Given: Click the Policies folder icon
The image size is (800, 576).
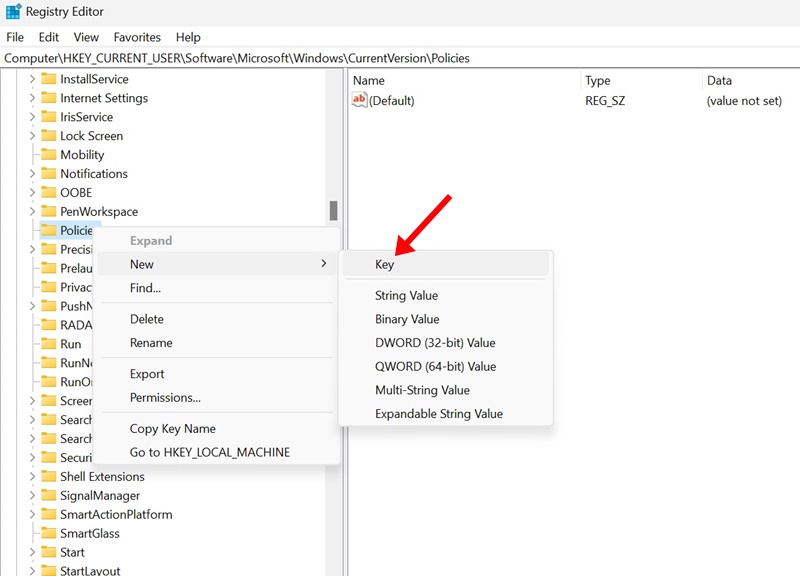Looking at the screenshot, I should pyautogui.click(x=48, y=231).
